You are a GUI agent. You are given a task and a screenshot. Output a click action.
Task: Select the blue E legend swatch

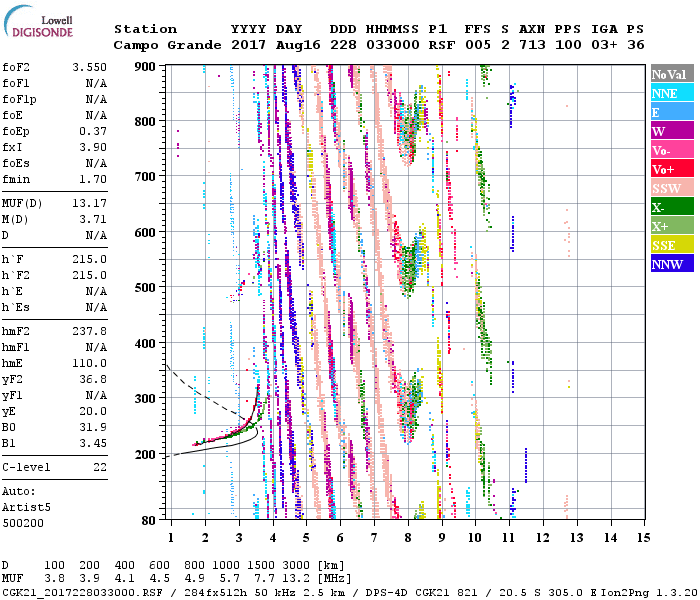(x=672, y=112)
